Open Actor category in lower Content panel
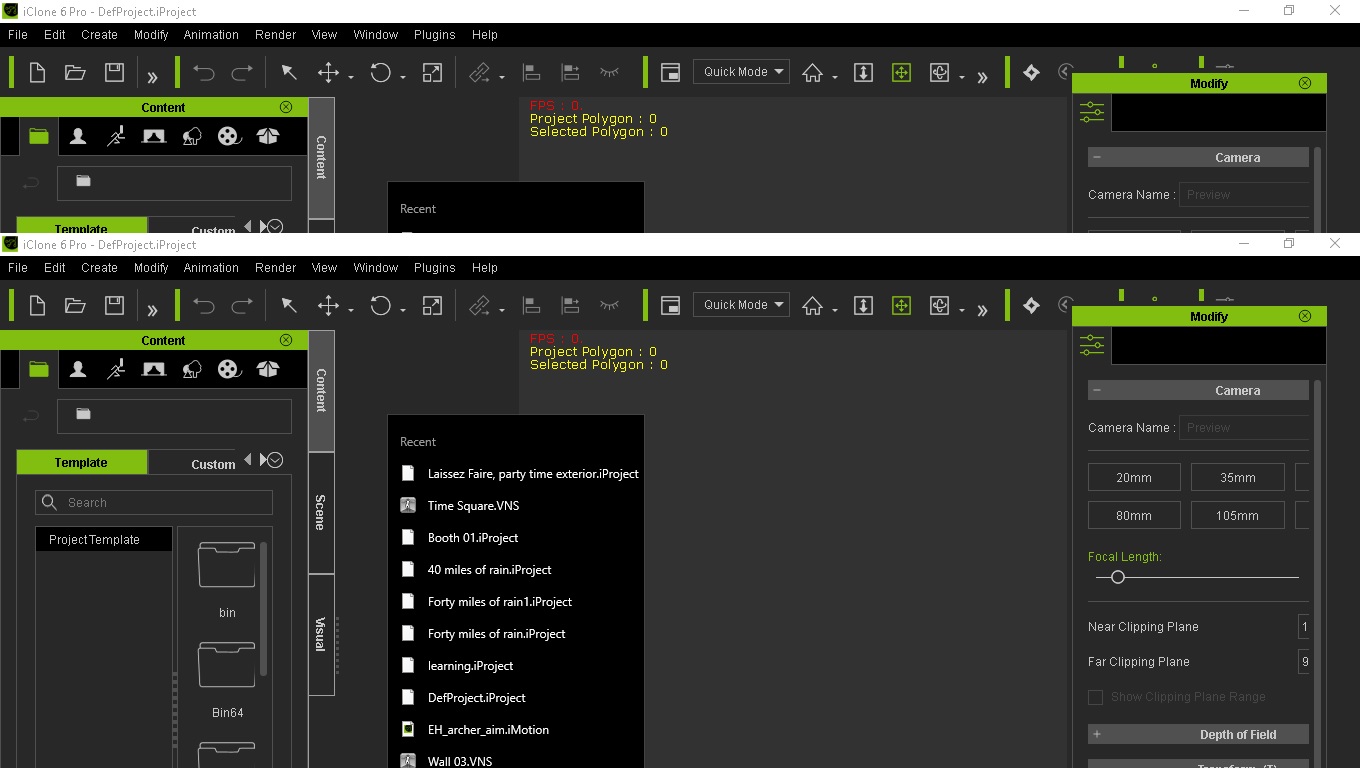 click(x=78, y=369)
